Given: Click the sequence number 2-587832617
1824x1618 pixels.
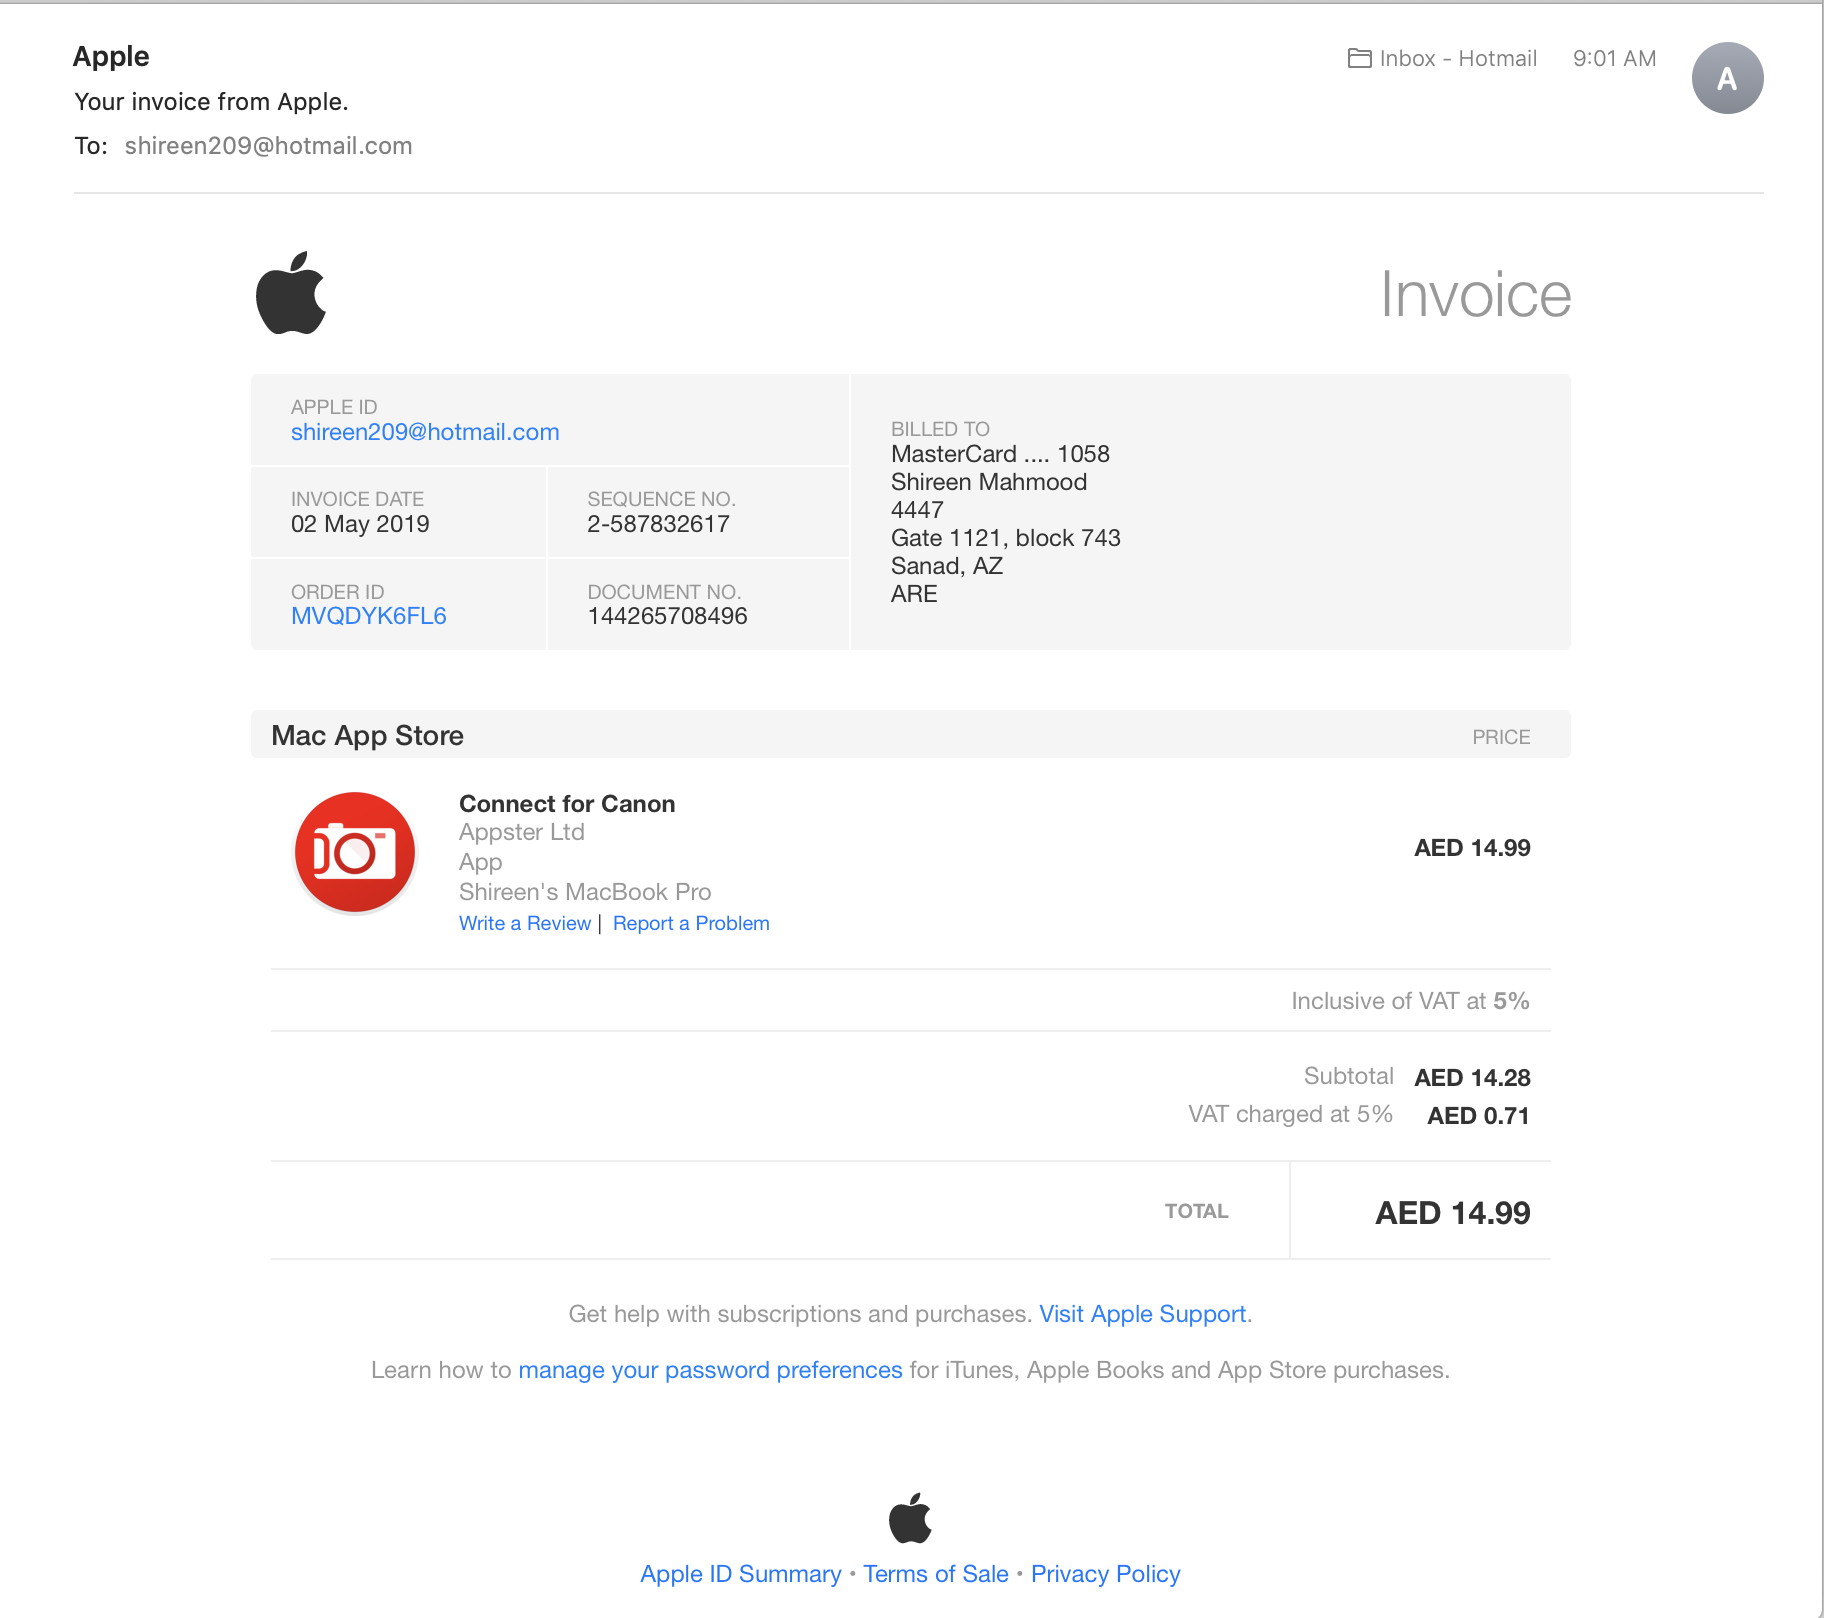Looking at the screenshot, I should (658, 524).
